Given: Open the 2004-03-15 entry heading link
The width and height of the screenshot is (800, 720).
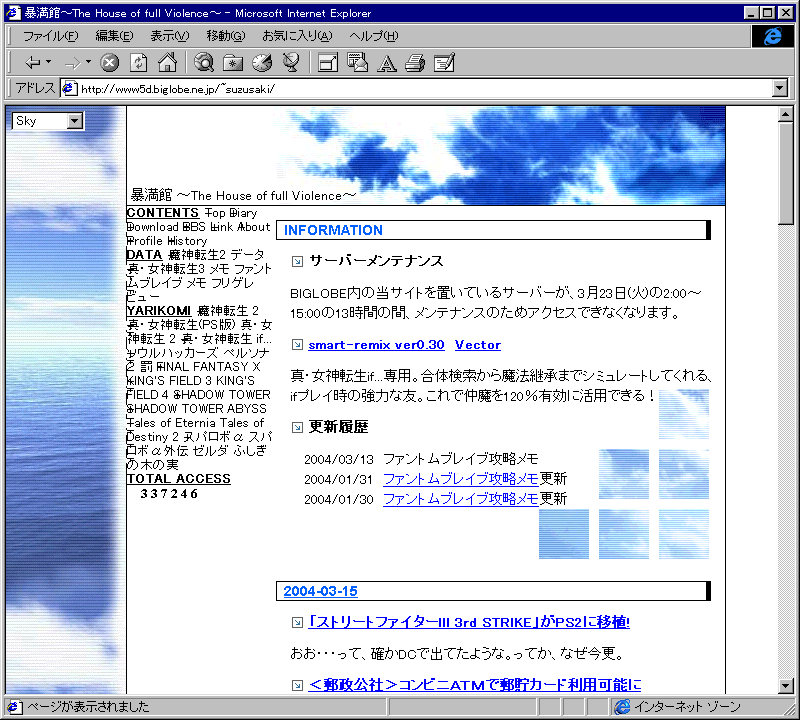Looking at the screenshot, I should click(x=320, y=591).
